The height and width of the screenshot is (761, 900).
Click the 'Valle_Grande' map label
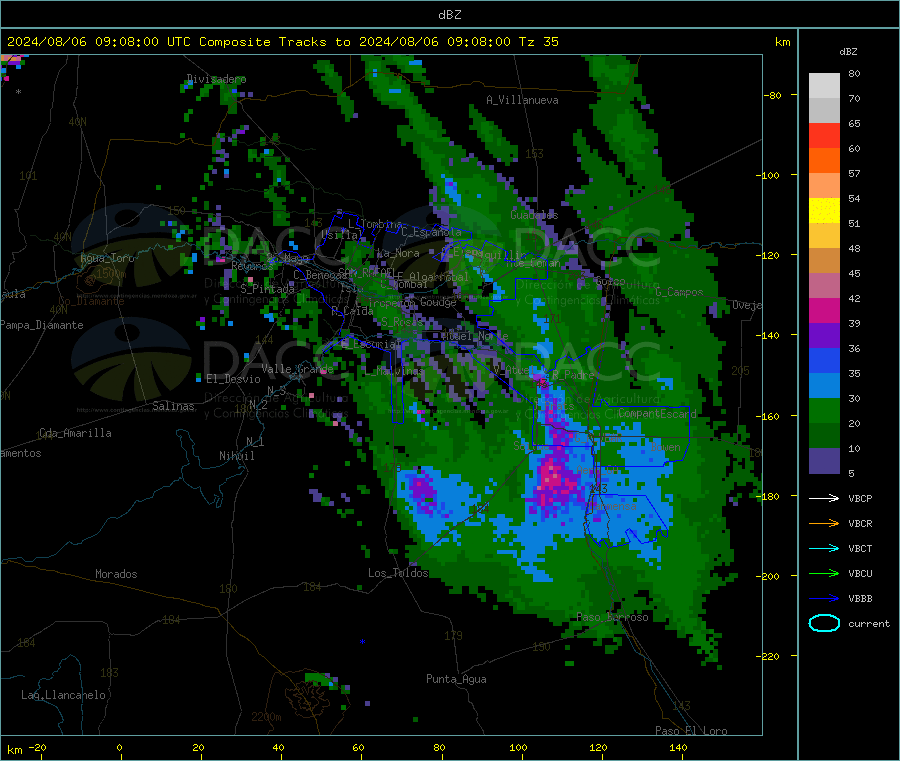coord(297,368)
